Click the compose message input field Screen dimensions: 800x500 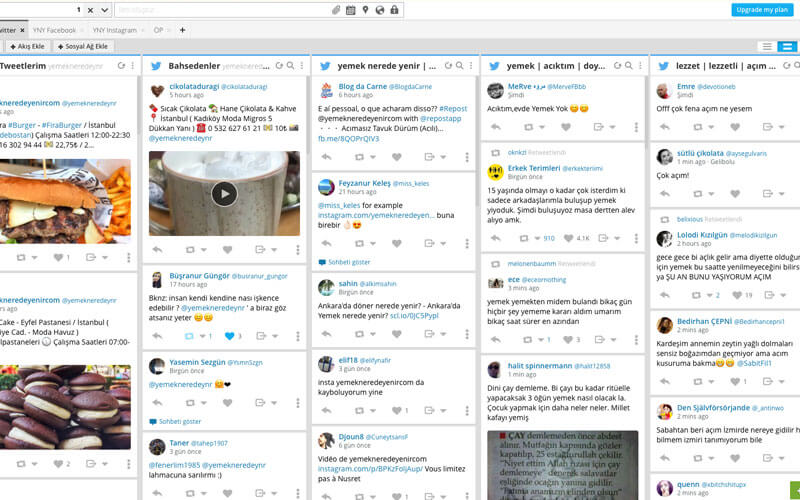point(220,10)
